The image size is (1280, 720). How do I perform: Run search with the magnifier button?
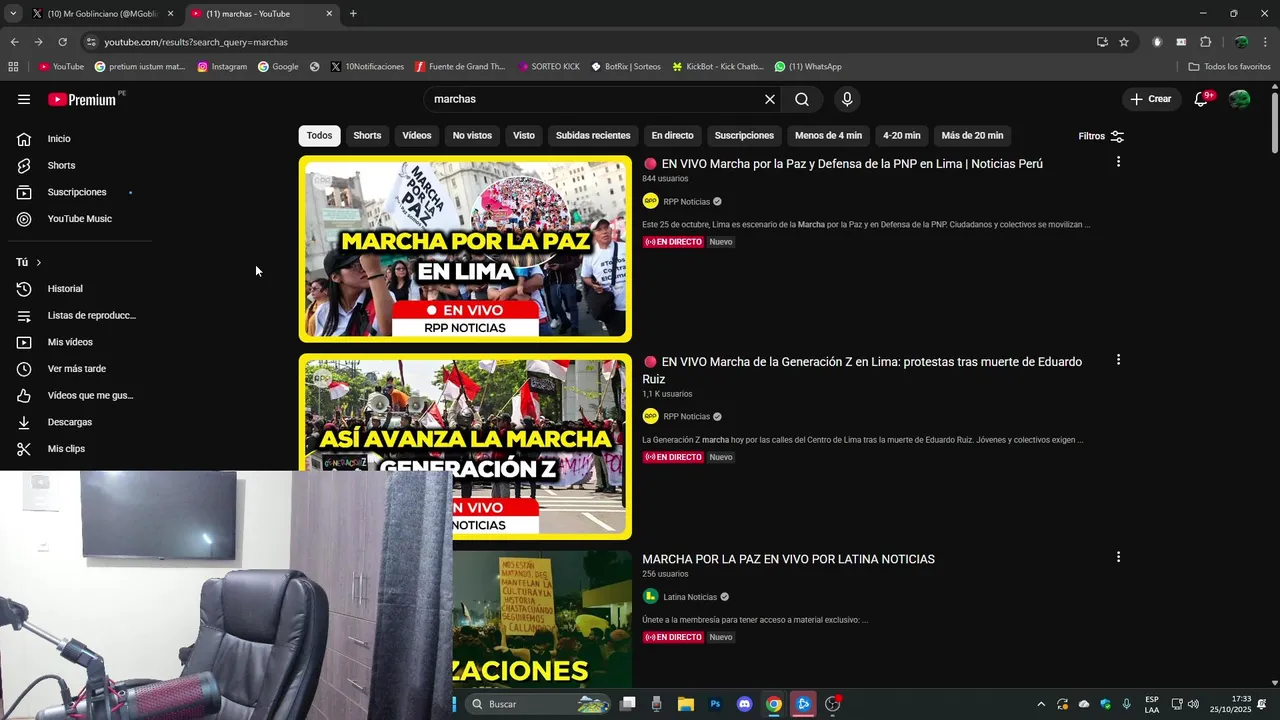click(x=802, y=99)
